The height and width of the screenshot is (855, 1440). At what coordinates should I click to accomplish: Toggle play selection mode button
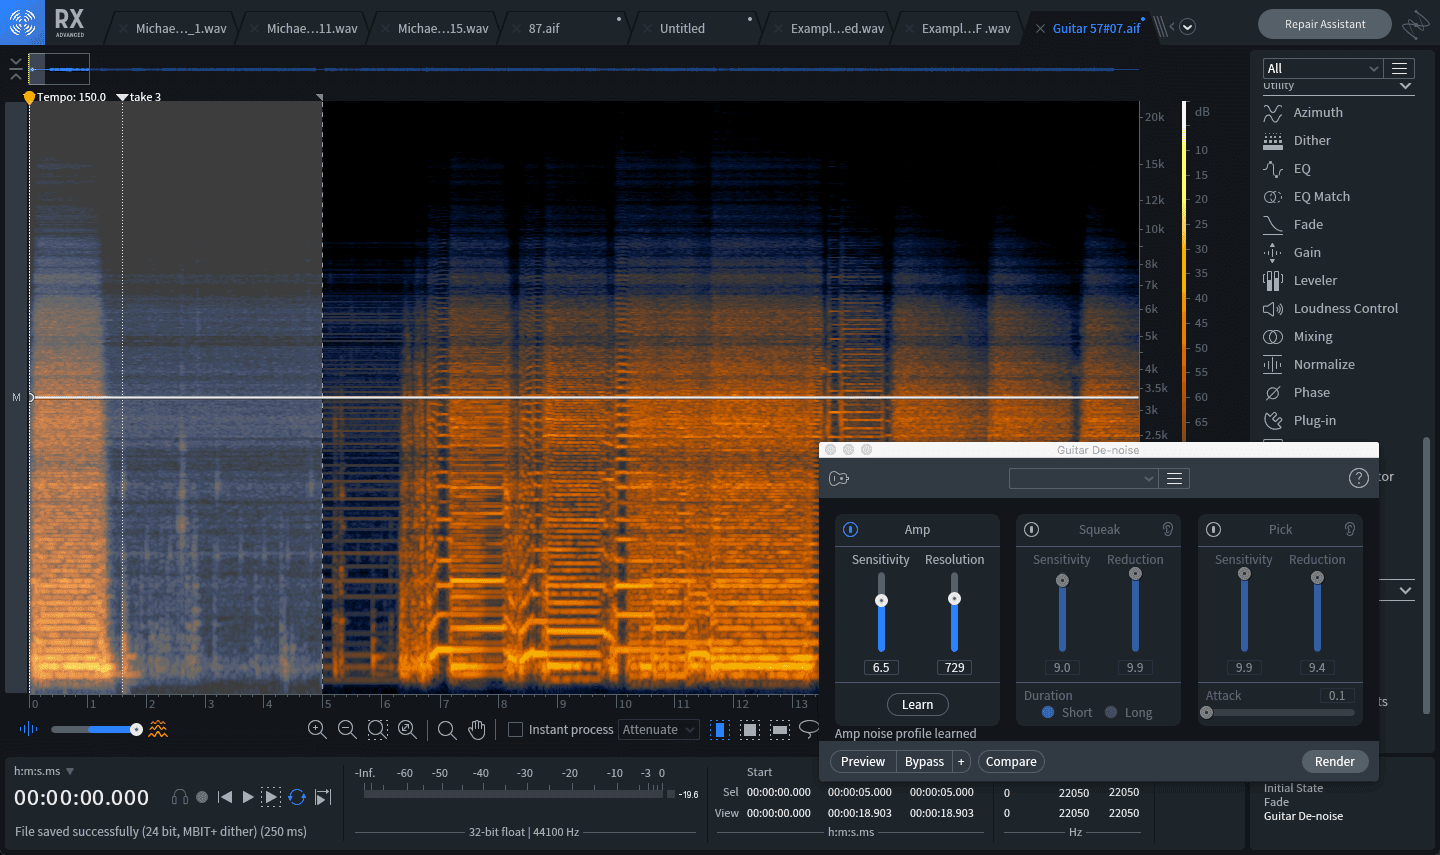[271, 797]
